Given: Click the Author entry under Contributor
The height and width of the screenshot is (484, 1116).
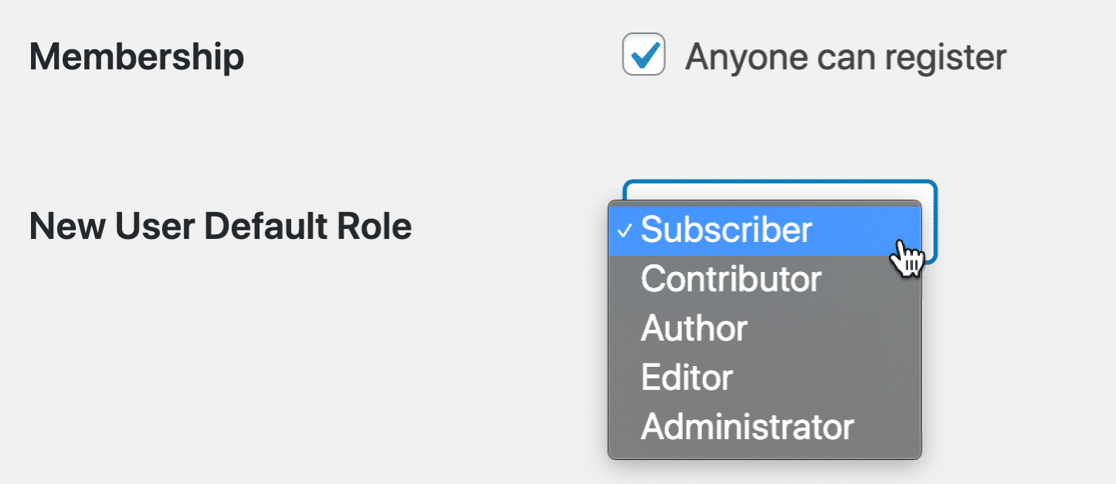Looking at the screenshot, I should (x=694, y=328).
